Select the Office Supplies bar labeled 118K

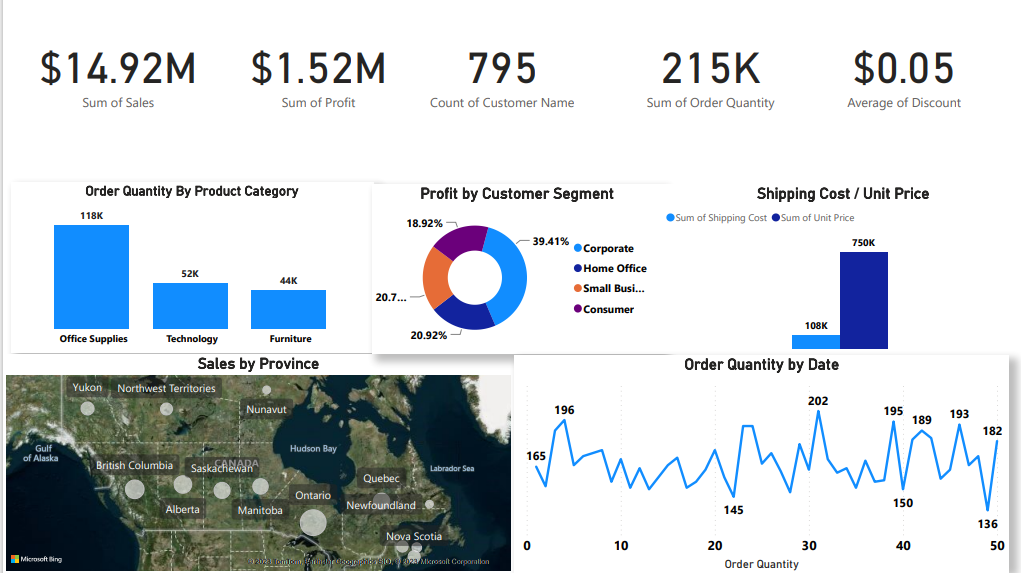click(91, 276)
